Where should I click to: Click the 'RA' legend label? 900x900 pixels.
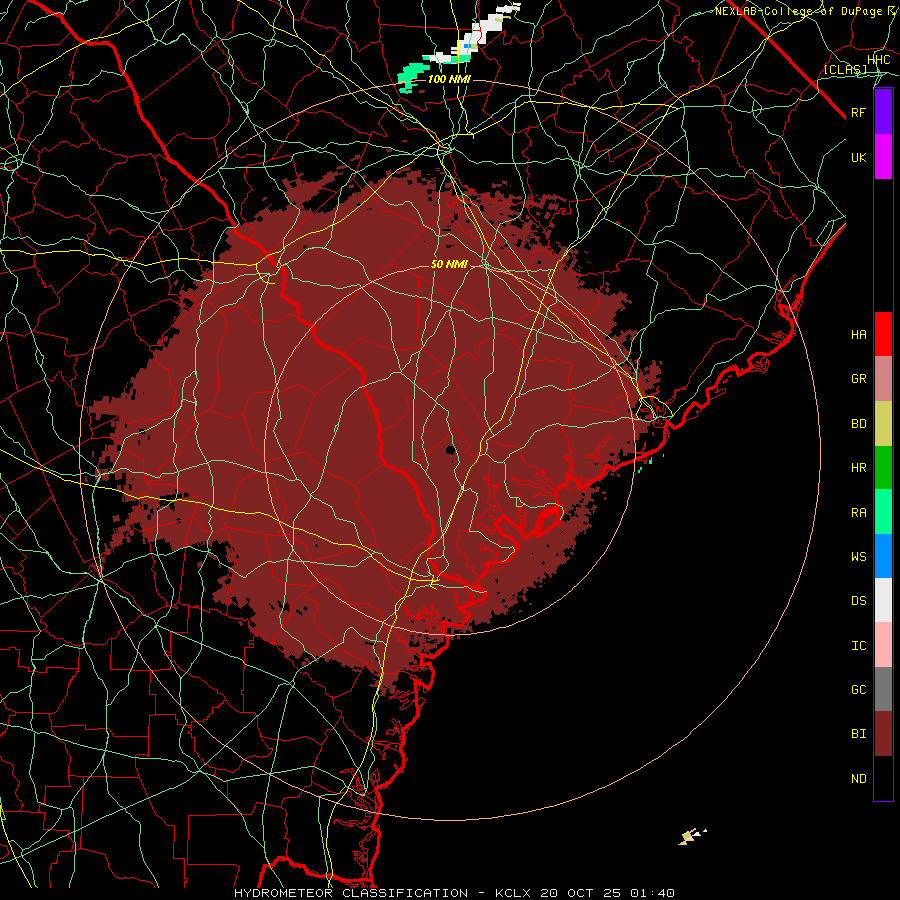tap(858, 513)
